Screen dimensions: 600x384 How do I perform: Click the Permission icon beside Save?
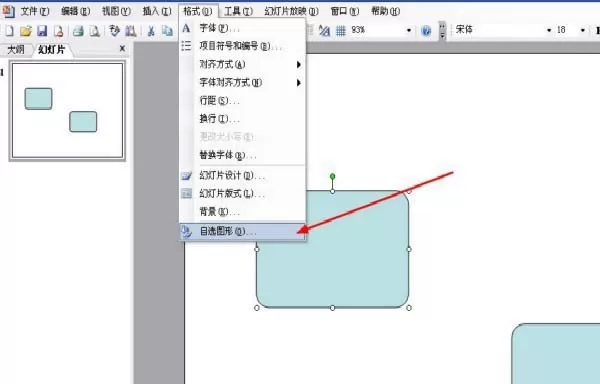point(59,31)
